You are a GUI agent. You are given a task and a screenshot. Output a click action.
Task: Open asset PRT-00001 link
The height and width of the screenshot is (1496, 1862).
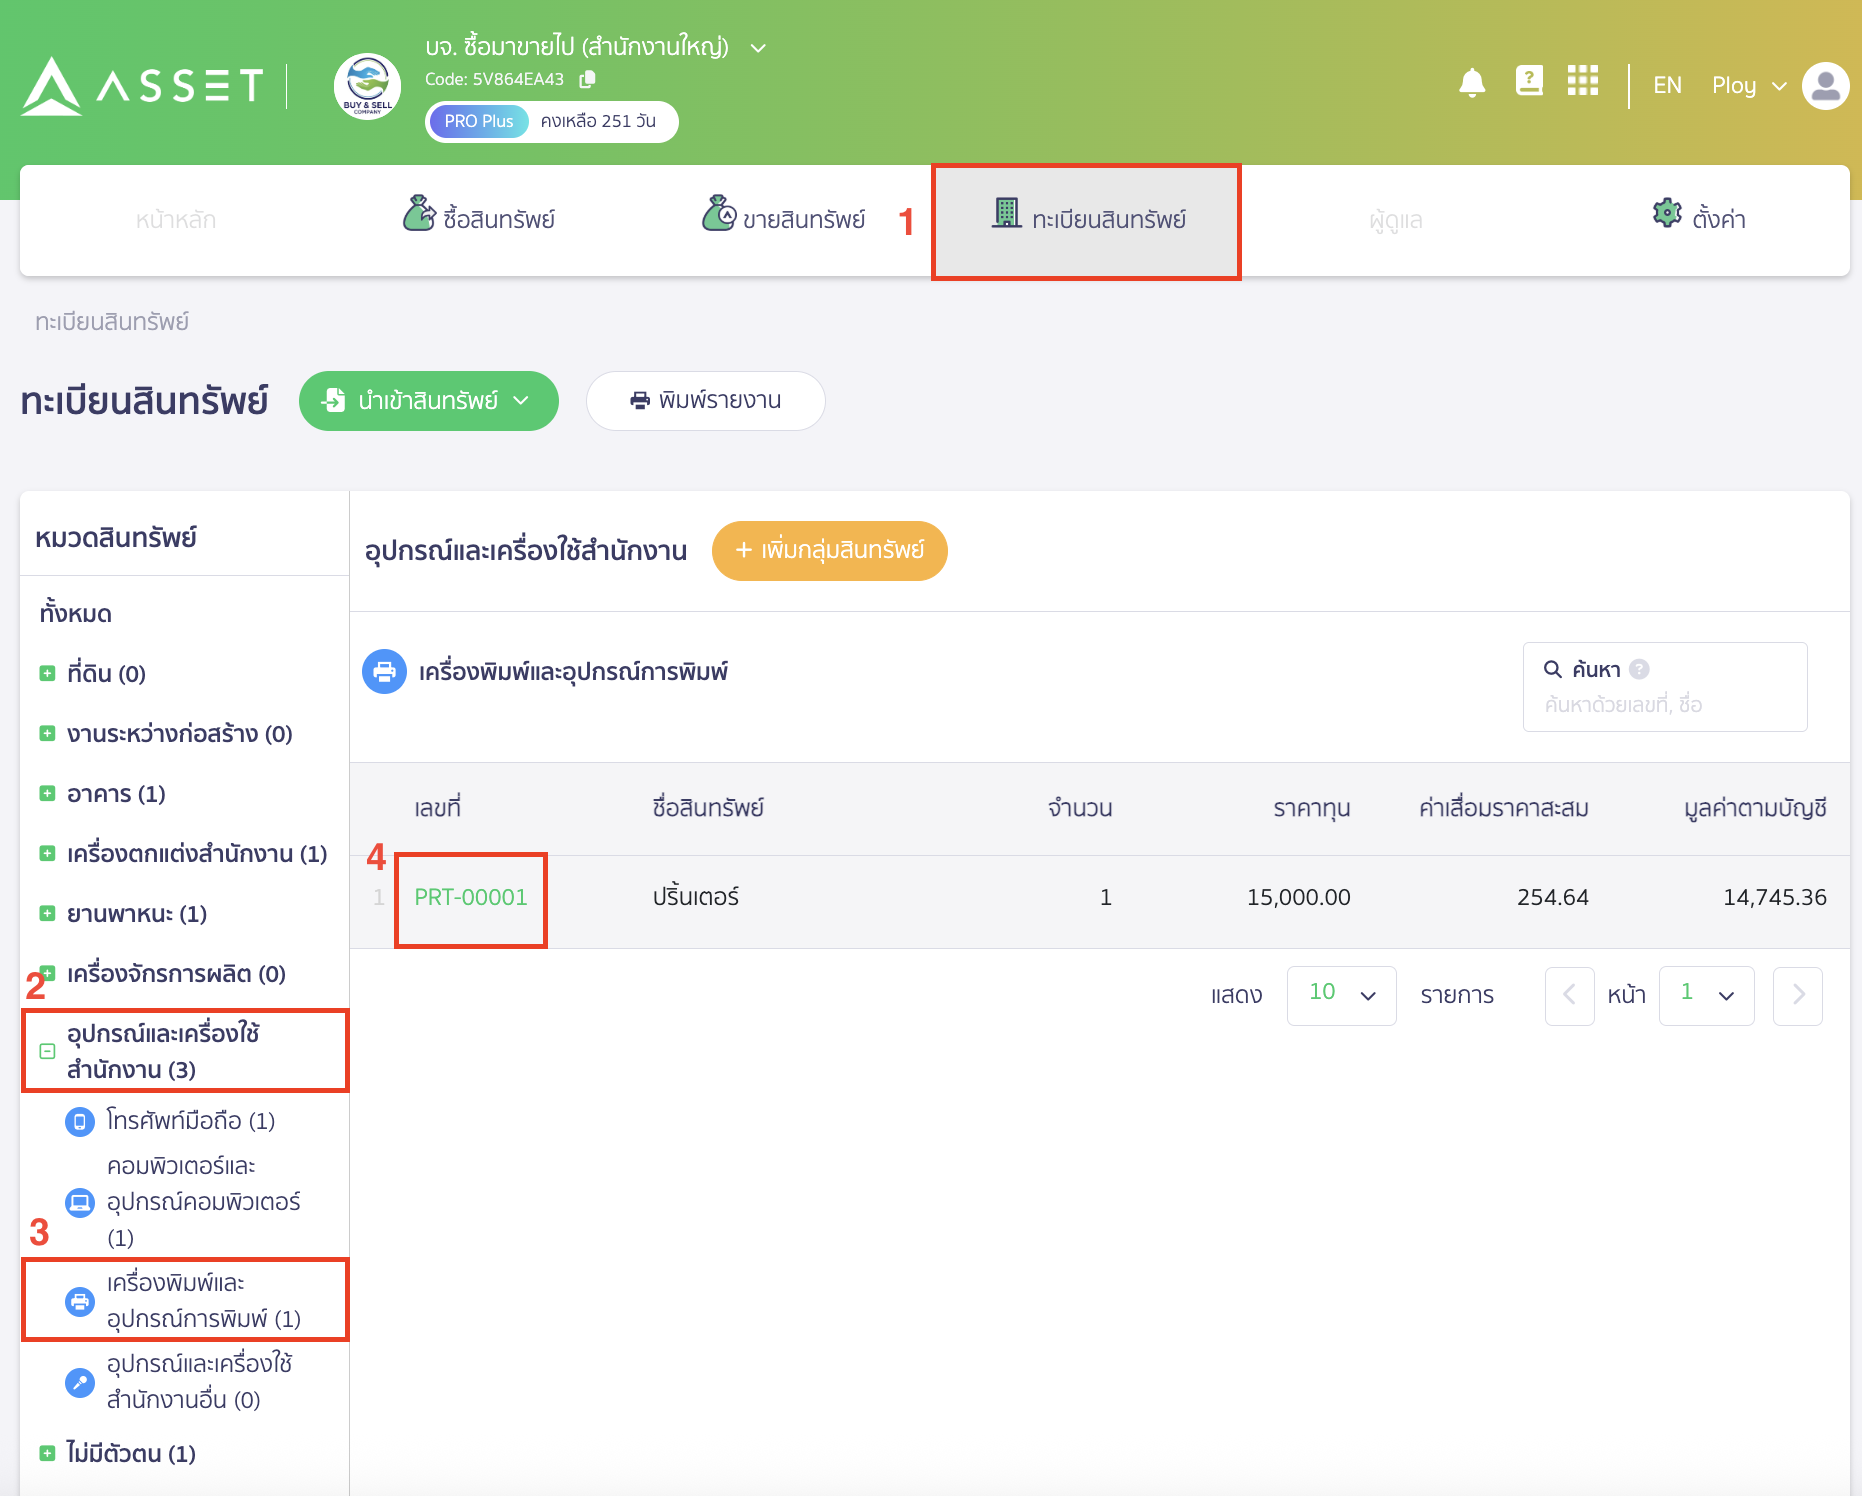point(470,897)
